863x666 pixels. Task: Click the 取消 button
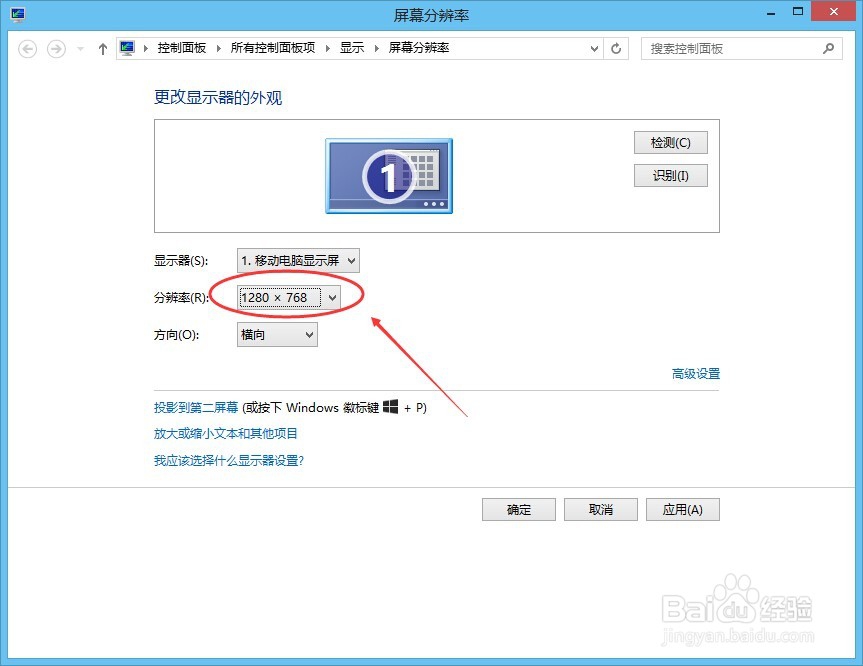point(600,510)
